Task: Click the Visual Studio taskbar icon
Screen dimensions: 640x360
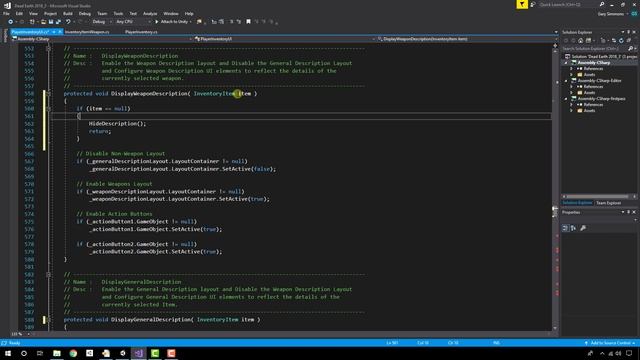Action: point(139,353)
